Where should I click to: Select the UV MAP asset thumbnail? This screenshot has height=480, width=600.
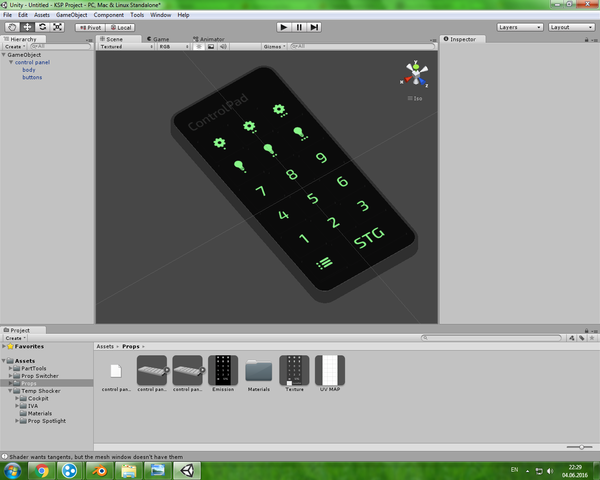point(330,373)
